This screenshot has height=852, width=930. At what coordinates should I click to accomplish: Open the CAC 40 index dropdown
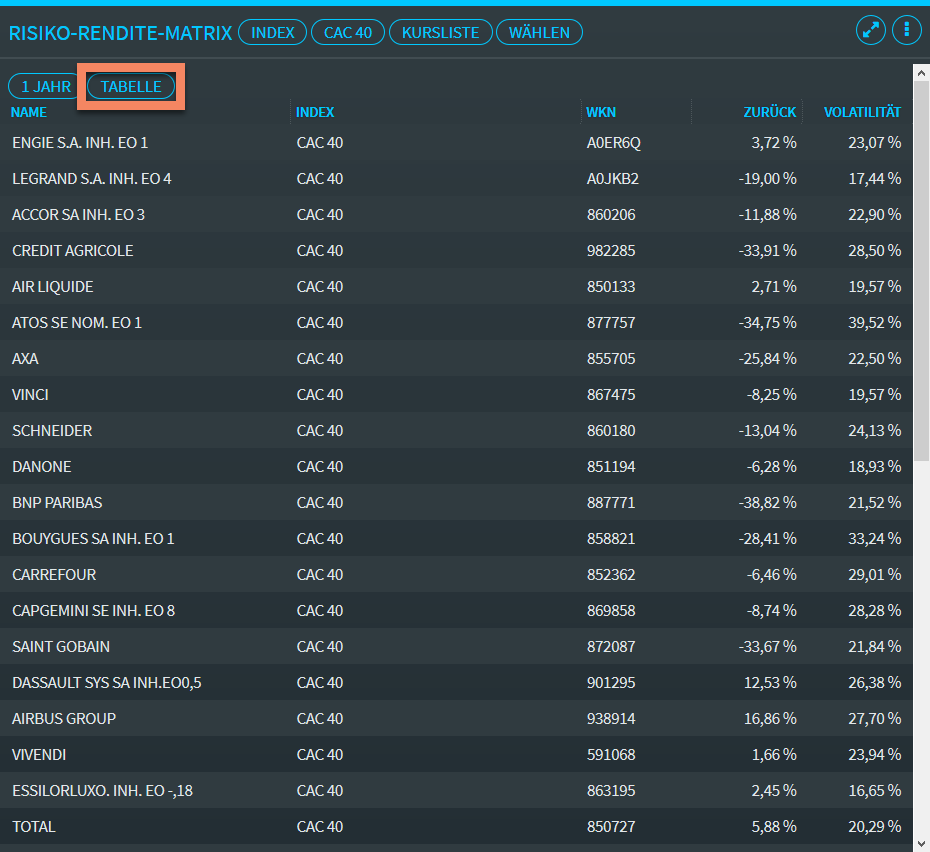point(347,33)
